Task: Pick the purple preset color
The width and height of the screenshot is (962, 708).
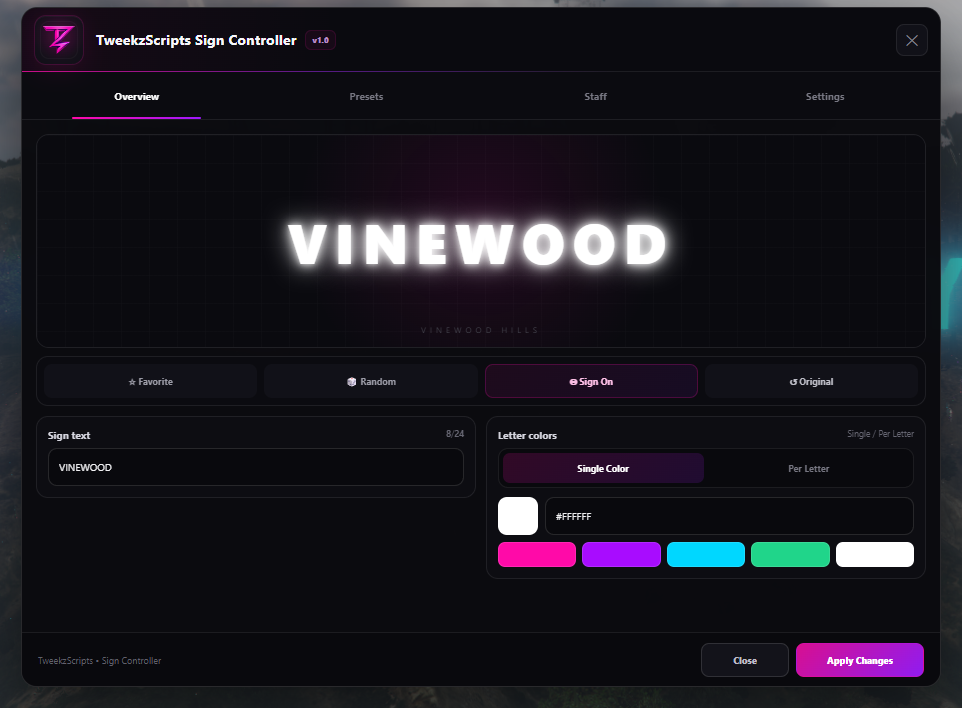Action: pyautogui.click(x=621, y=555)
